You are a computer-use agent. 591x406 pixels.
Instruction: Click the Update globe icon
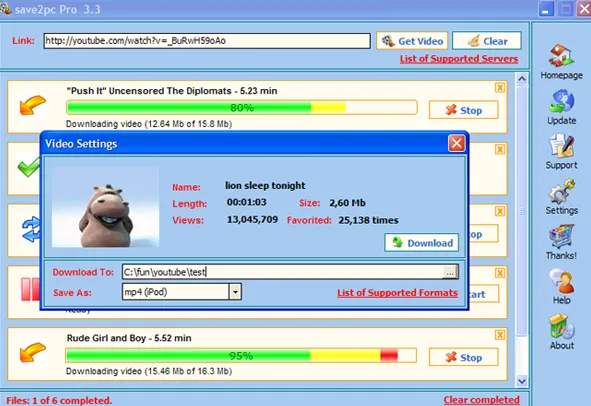click(x=561, y=101)
